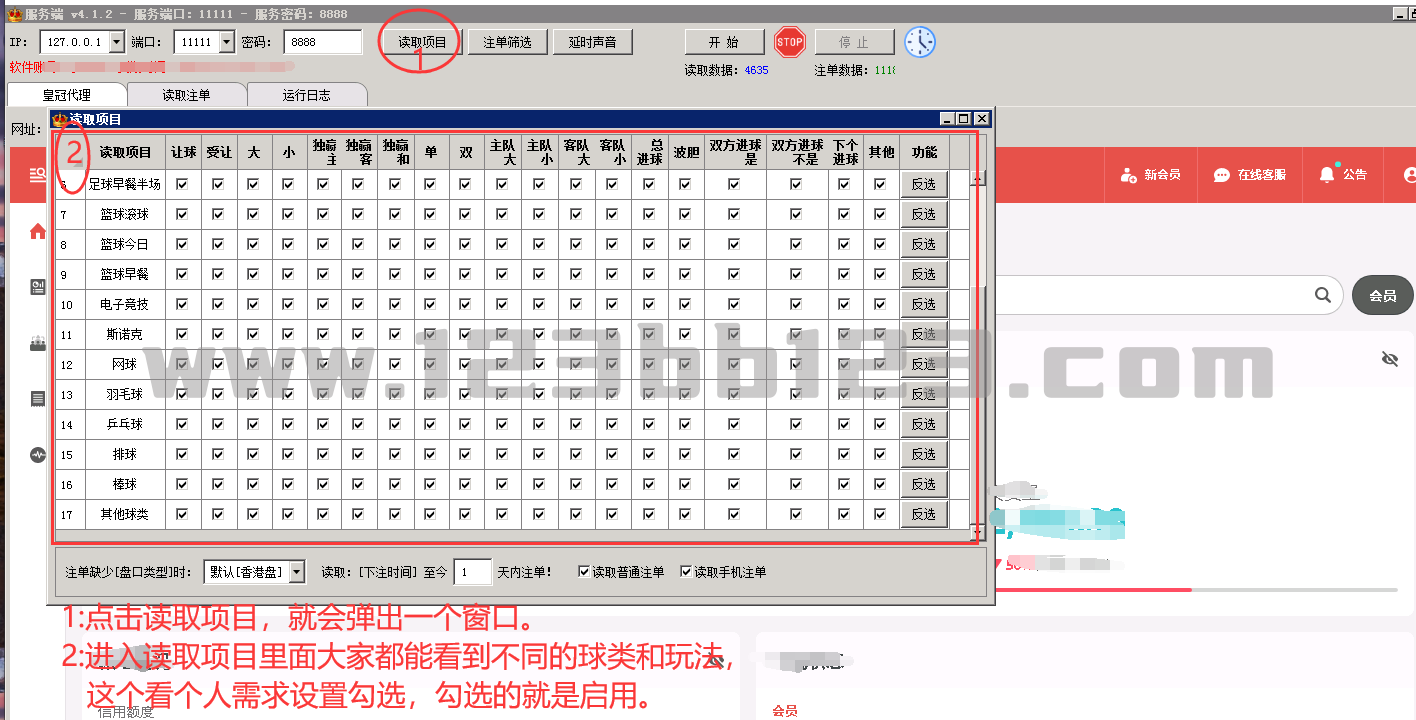Click the 读取项目 button
Screen dimensions: 1416x720
click(x=422, y=42)
